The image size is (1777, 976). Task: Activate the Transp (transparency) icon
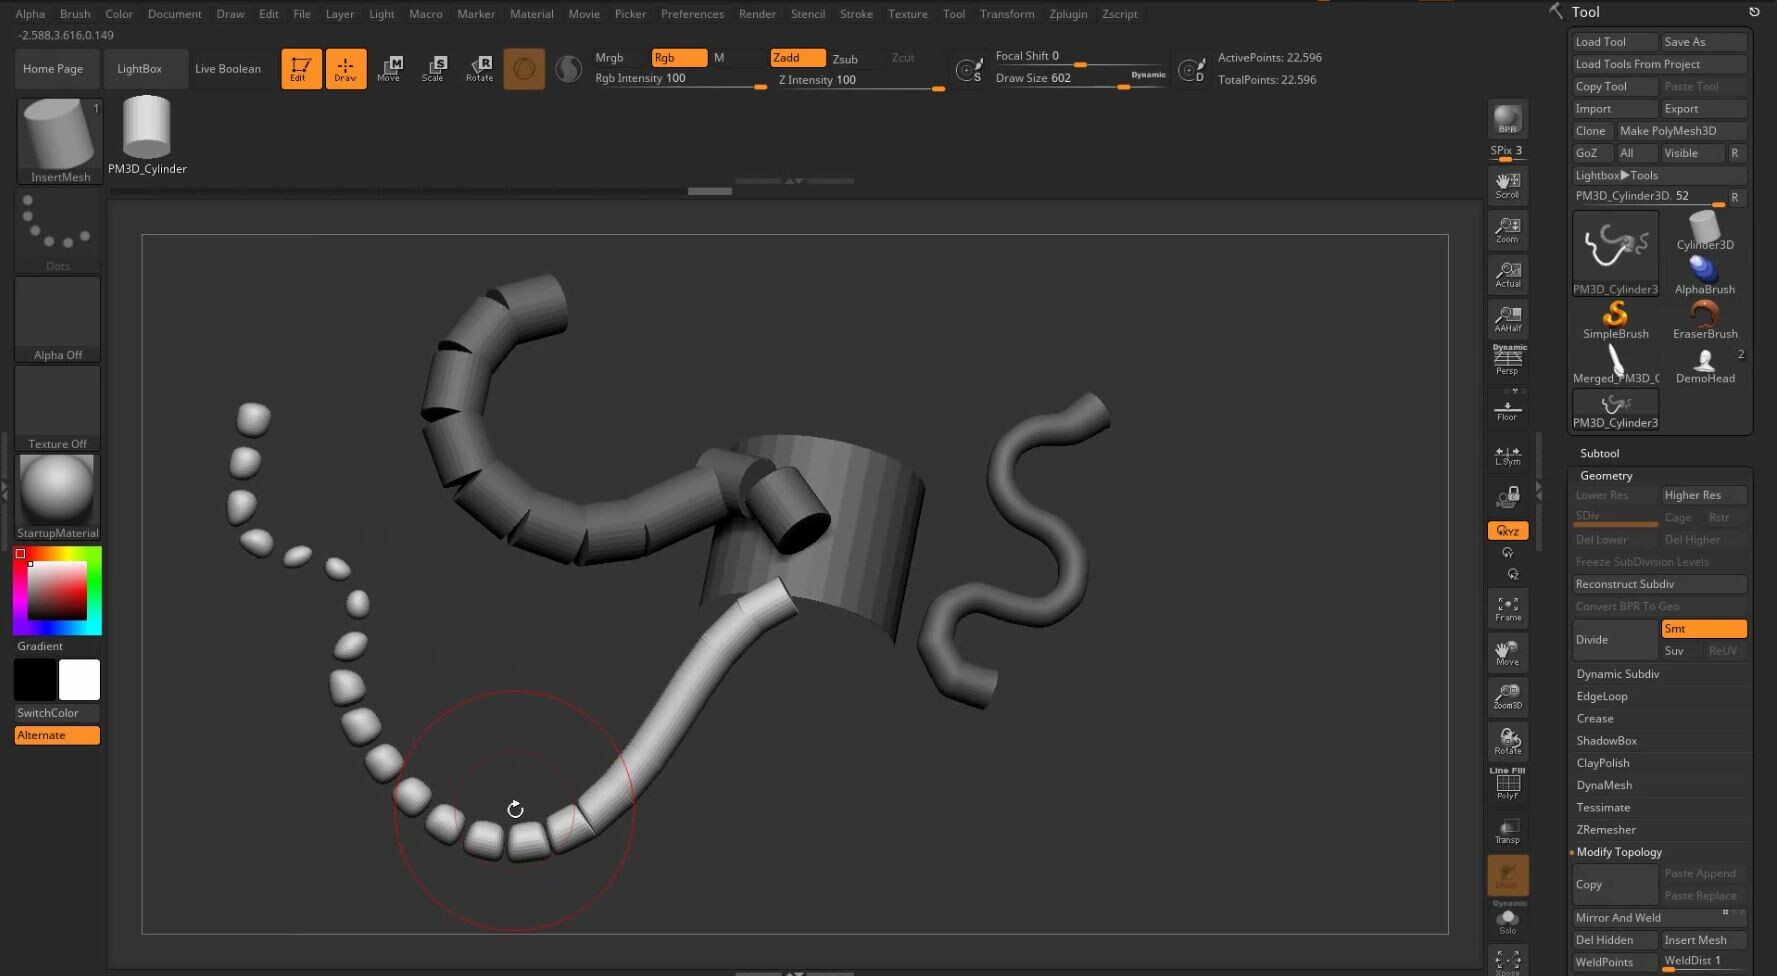(1507, 830)
